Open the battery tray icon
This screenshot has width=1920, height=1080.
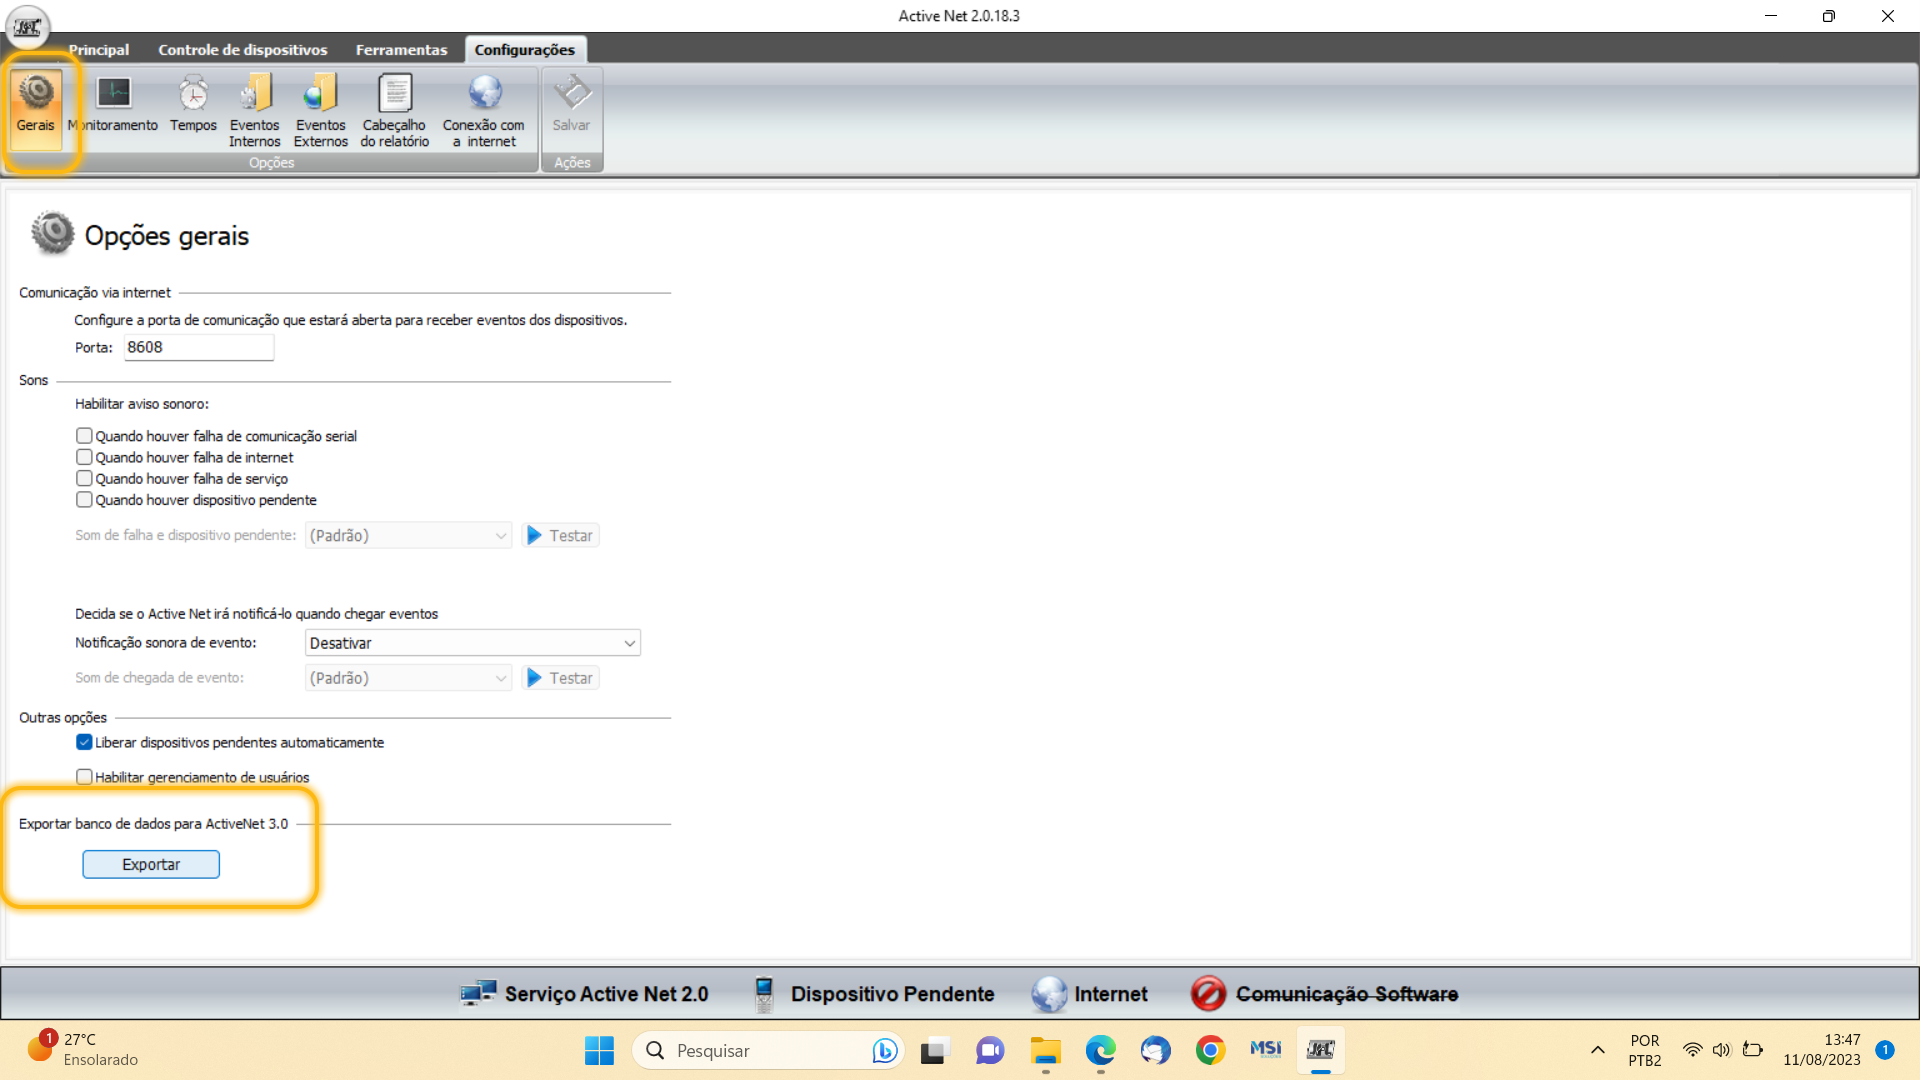click(x=1753, y=1050)
